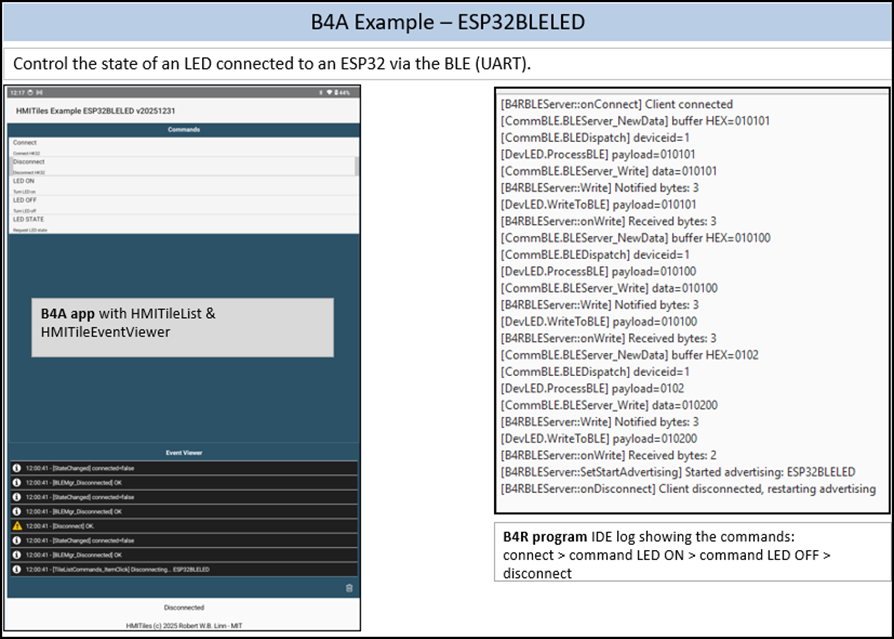Tap the LED STATE command tile
The image size is (894, 639).
pyautogui.click(x=184, y=224)
